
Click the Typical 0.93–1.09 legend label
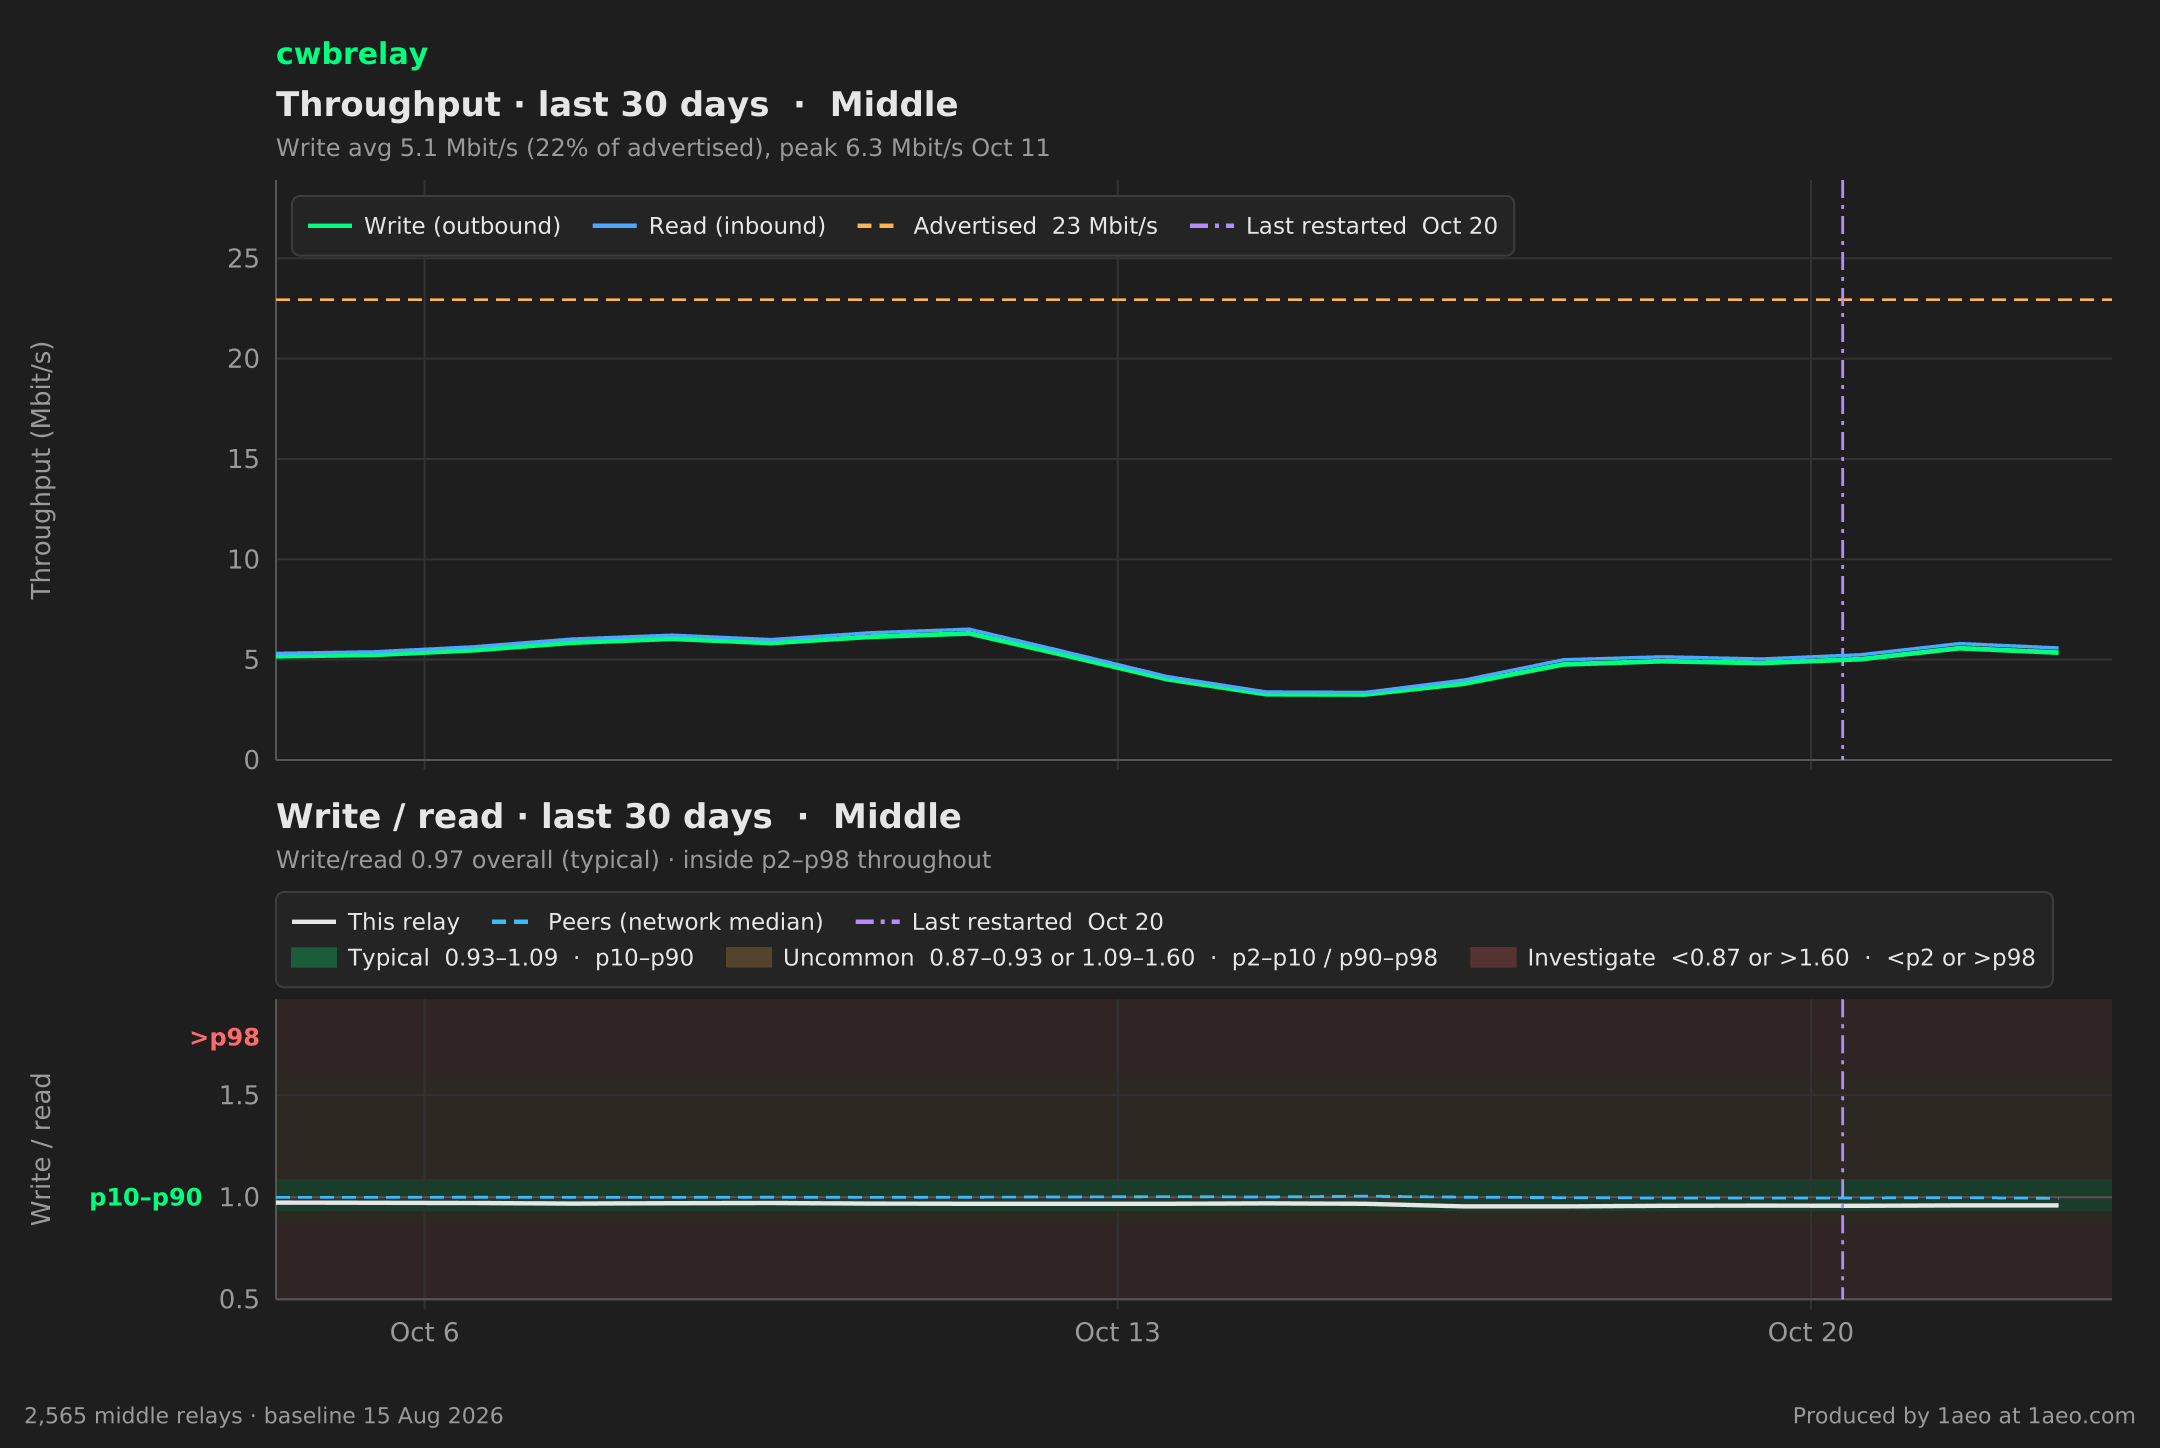pyautogui.click(x=521, y=958)
